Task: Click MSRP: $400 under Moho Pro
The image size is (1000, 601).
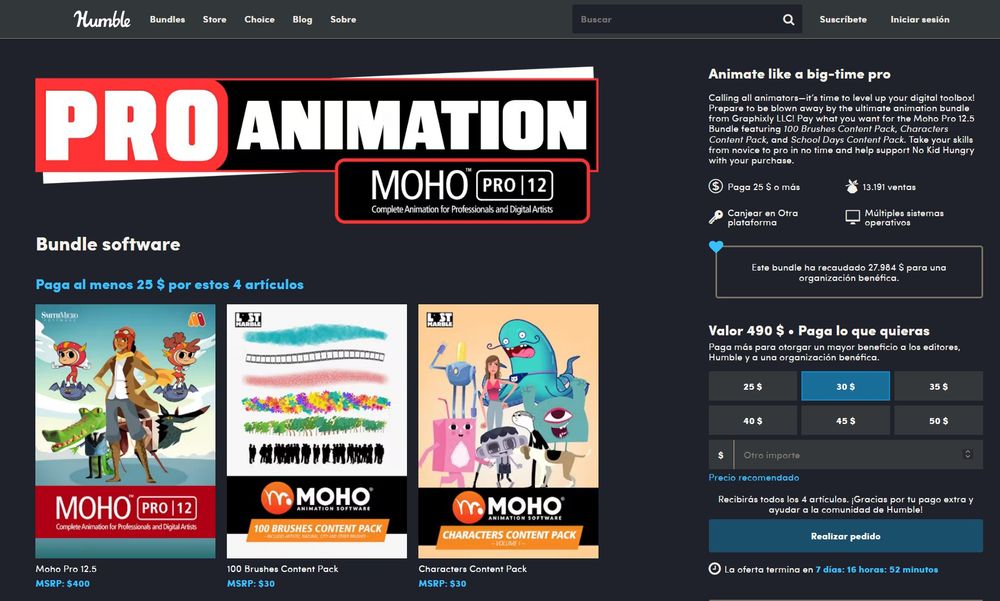Action: click(62, 583)
